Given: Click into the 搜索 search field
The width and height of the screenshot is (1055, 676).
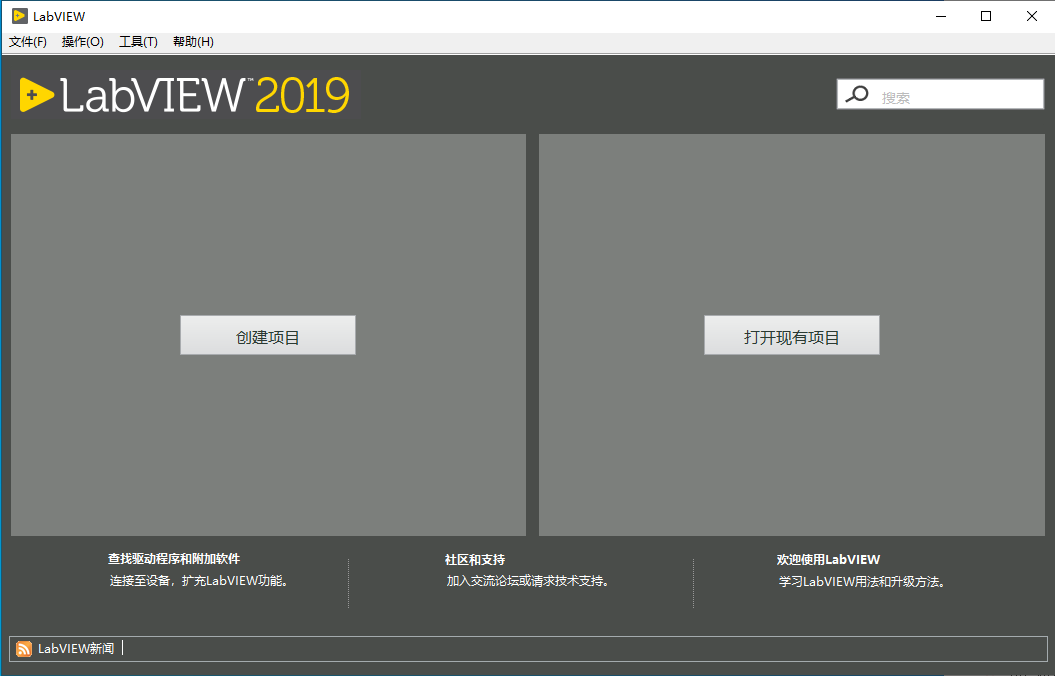Looking at the screenshot, I should [x=940, y=94].
